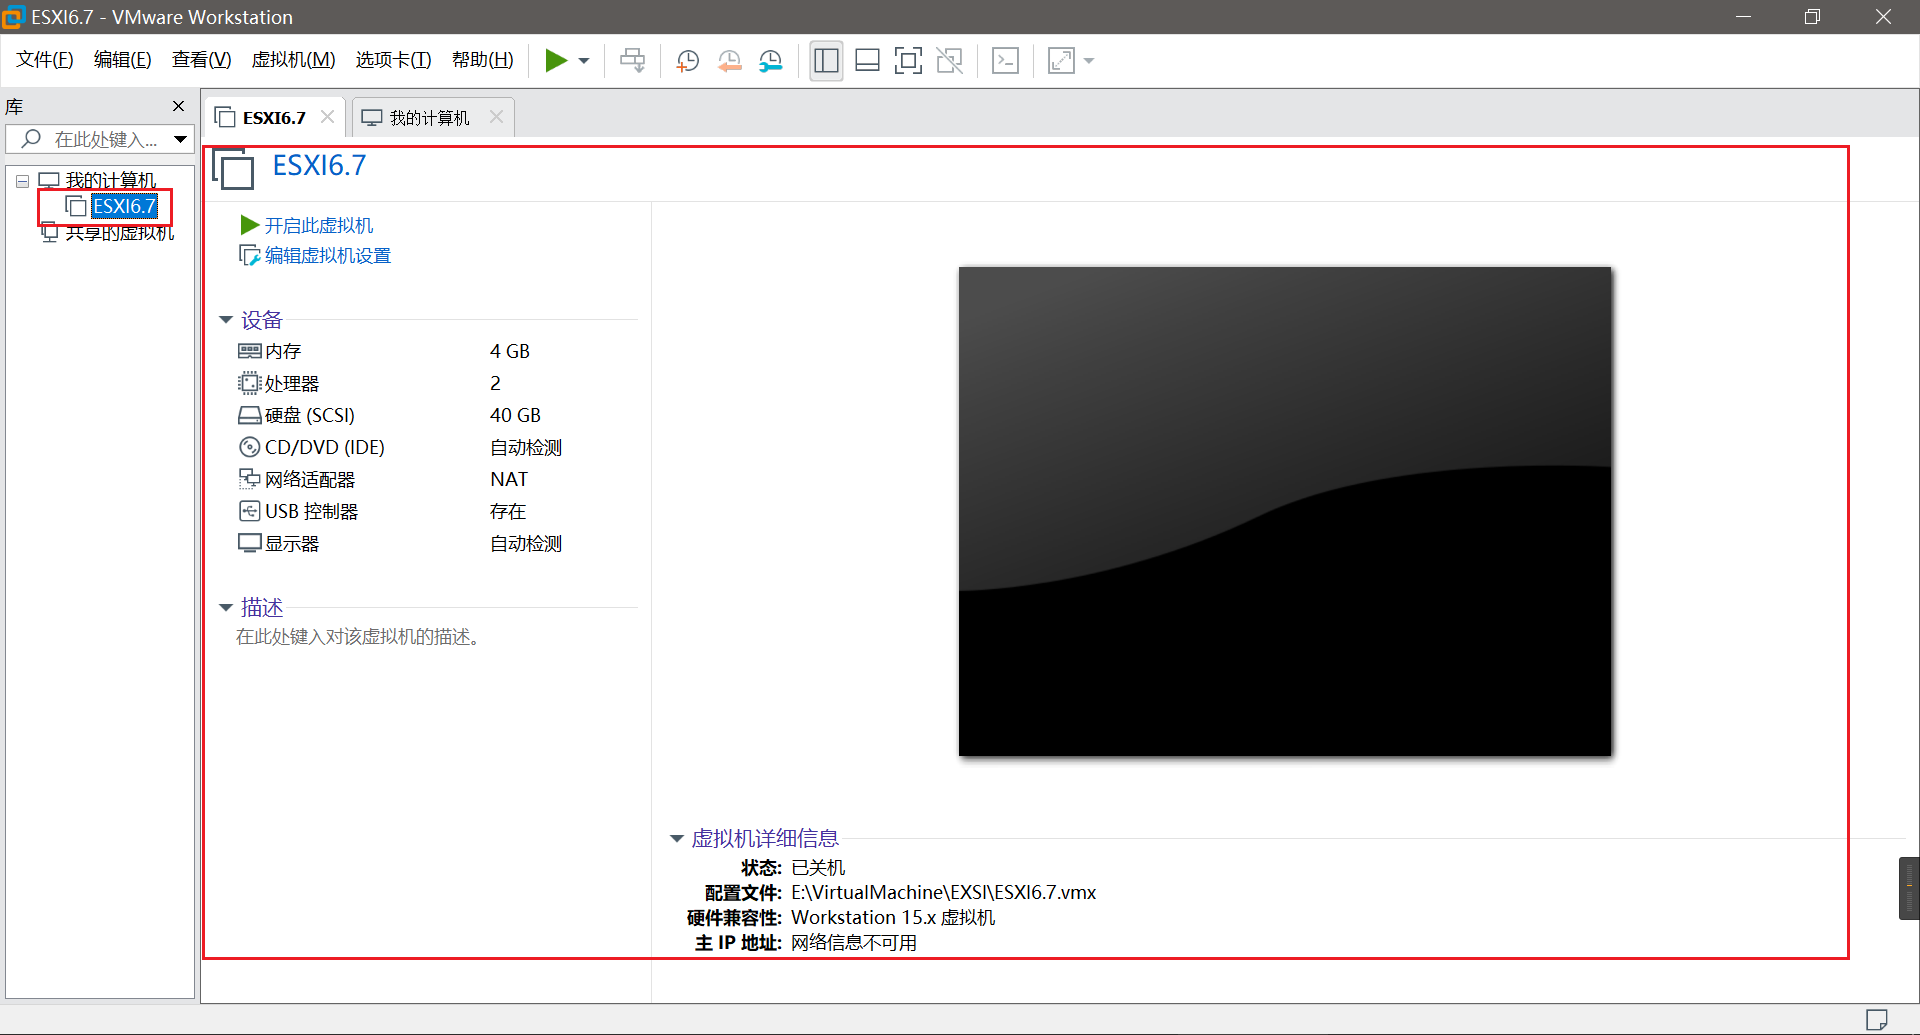
Task: Select ESXI6.7 in the library tree
Action: (x=124, y=206)
